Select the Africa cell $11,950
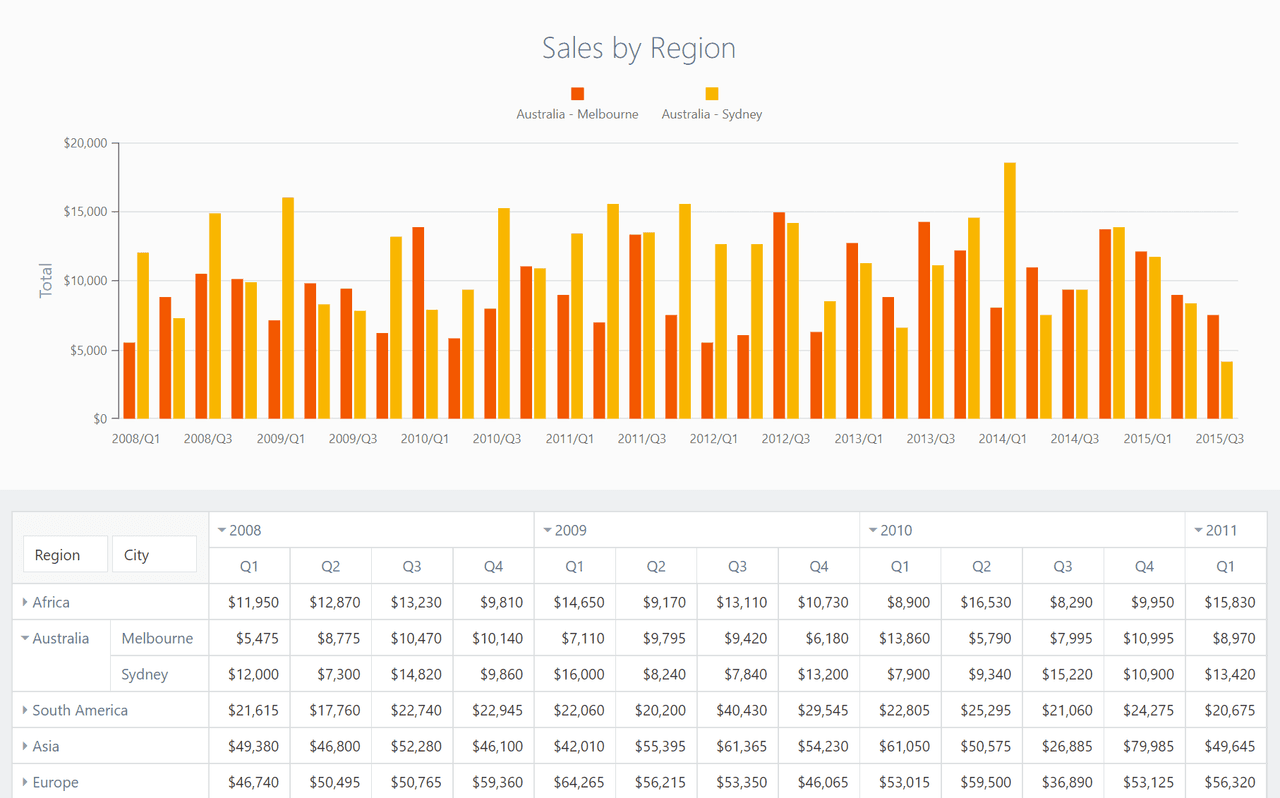 point(249,602)
